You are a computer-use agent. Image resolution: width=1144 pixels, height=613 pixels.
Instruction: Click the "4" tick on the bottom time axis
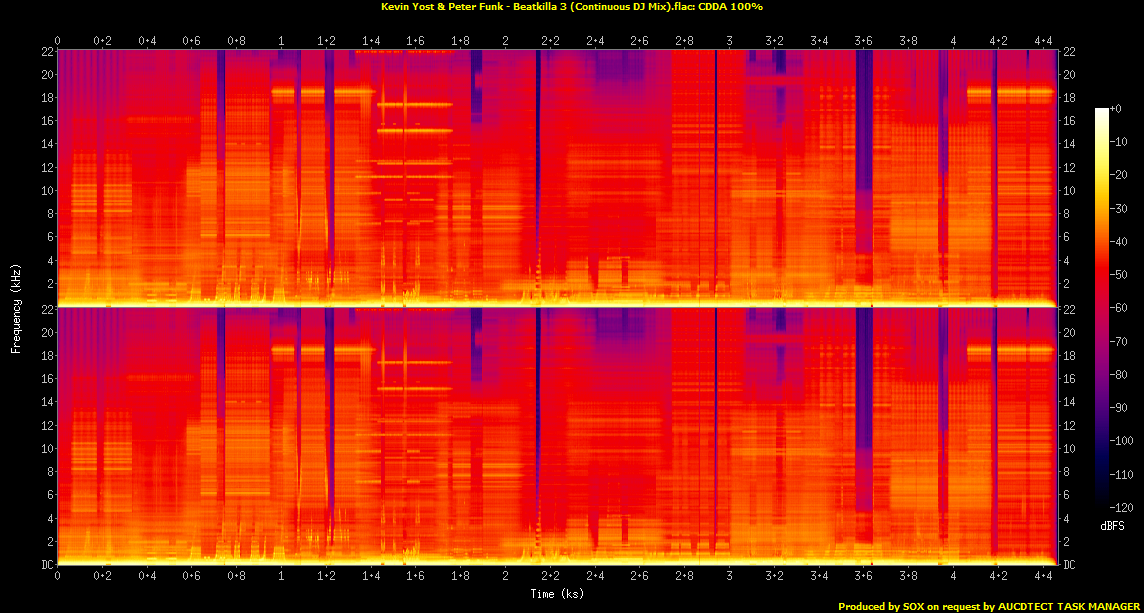point(953,577)
